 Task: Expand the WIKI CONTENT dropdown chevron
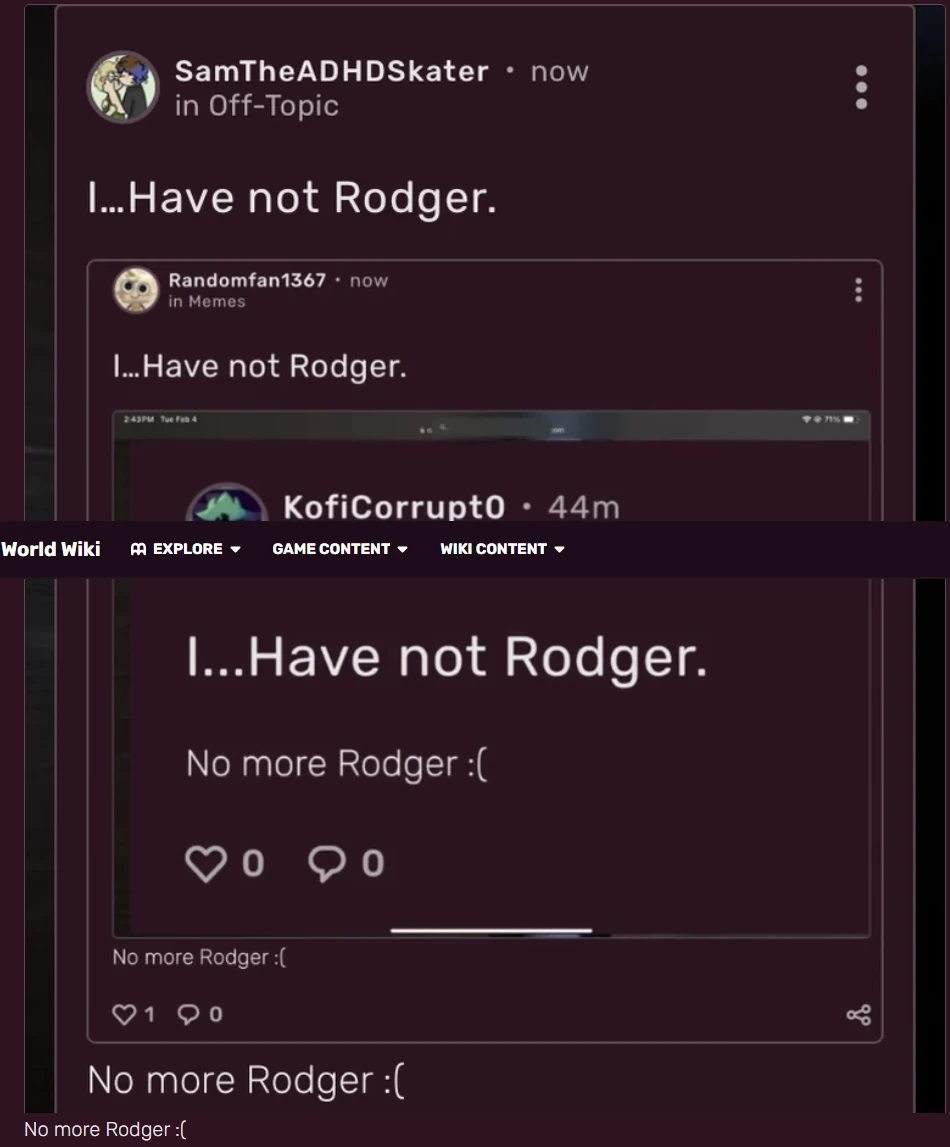click(557, 549)
